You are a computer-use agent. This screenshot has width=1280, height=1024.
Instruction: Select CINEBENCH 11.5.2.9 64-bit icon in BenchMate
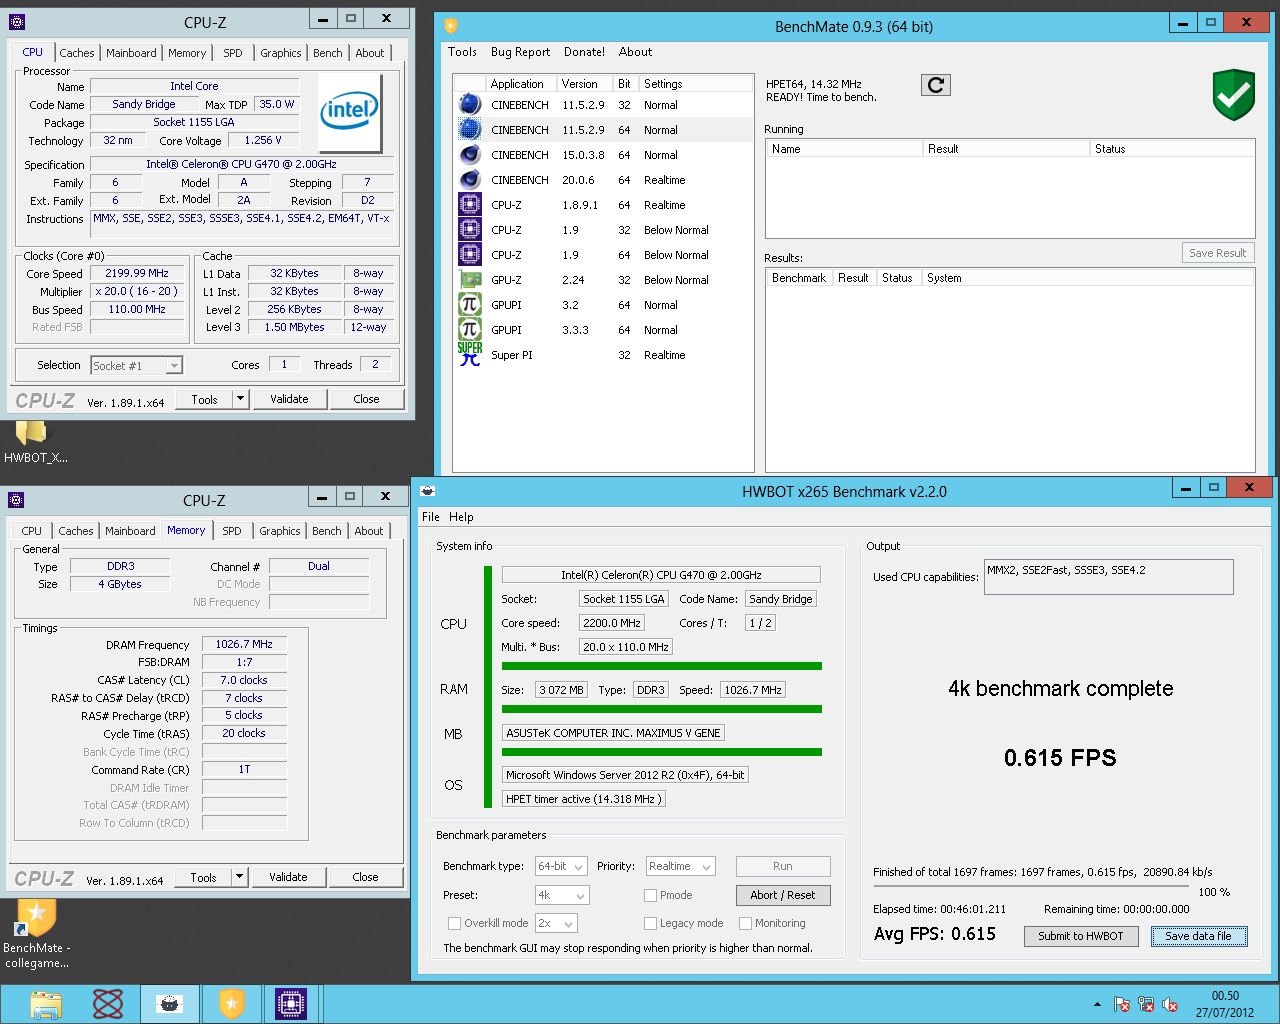[x=469, y=129]
